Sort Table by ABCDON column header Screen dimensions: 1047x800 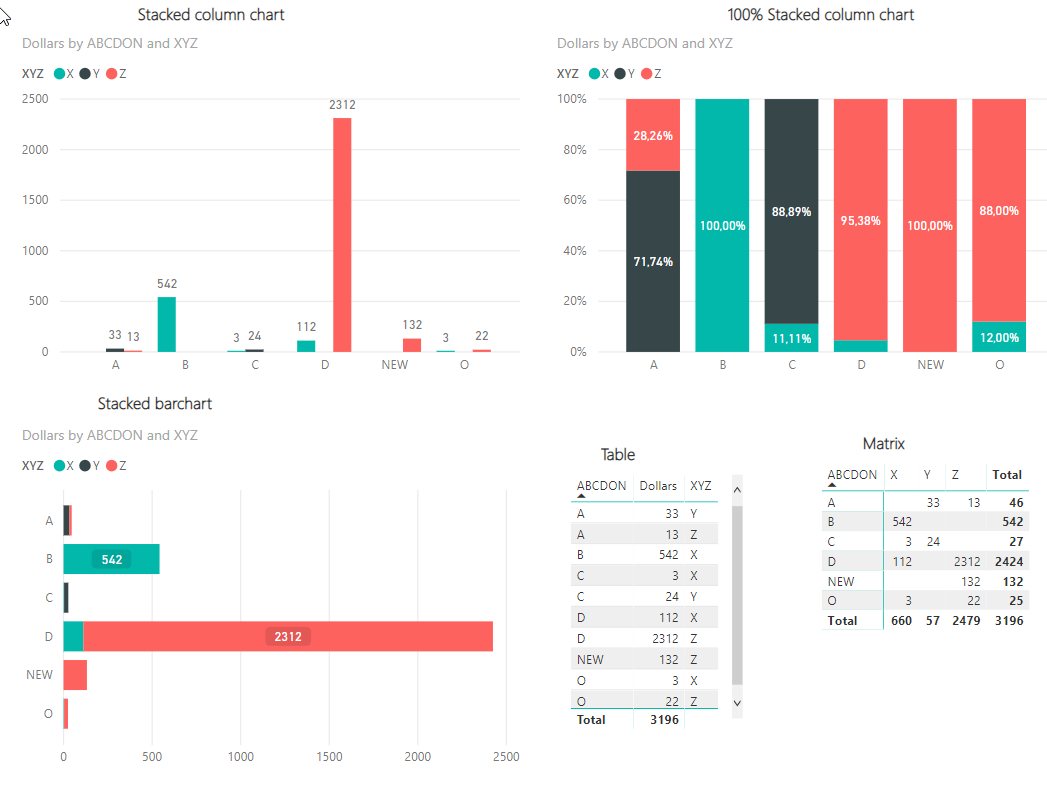click(601, 486)
